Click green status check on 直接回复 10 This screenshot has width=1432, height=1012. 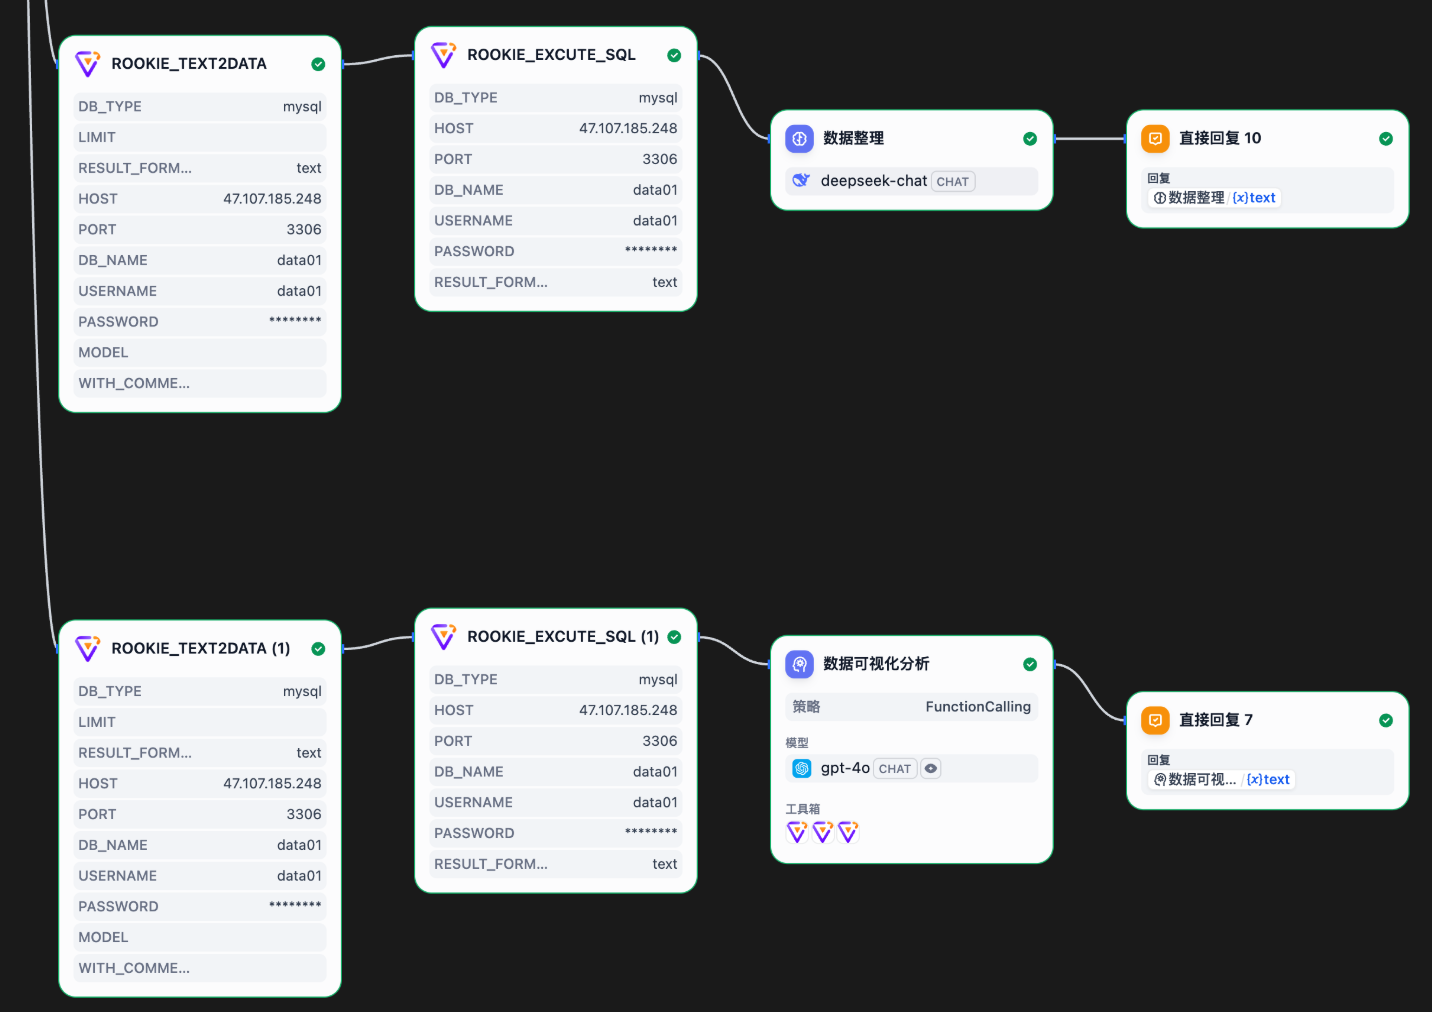tap(1386, 139)
